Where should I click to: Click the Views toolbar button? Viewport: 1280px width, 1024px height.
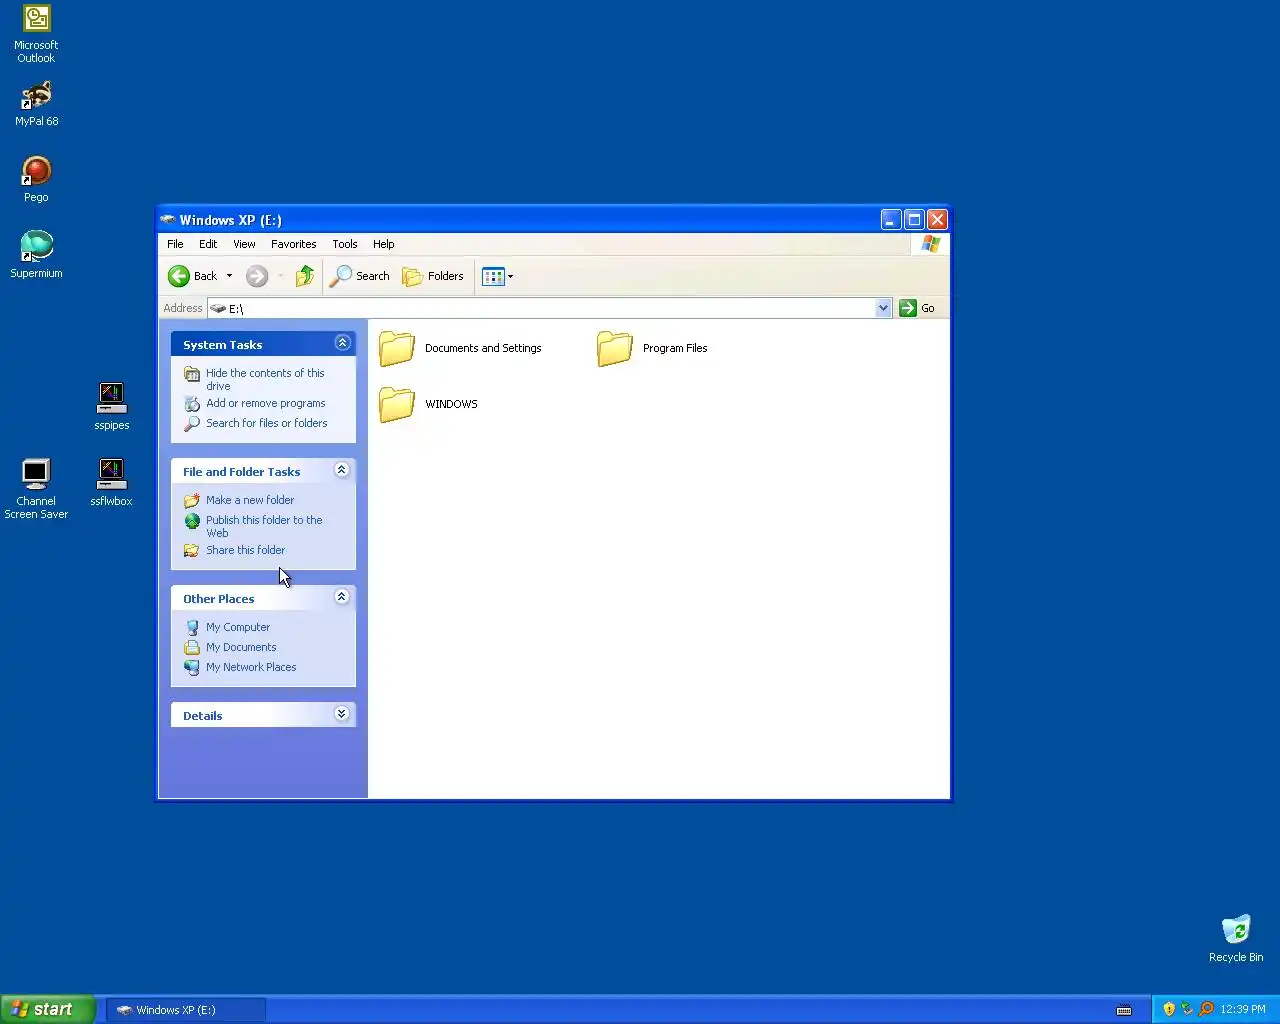click(x=493, y=276)
